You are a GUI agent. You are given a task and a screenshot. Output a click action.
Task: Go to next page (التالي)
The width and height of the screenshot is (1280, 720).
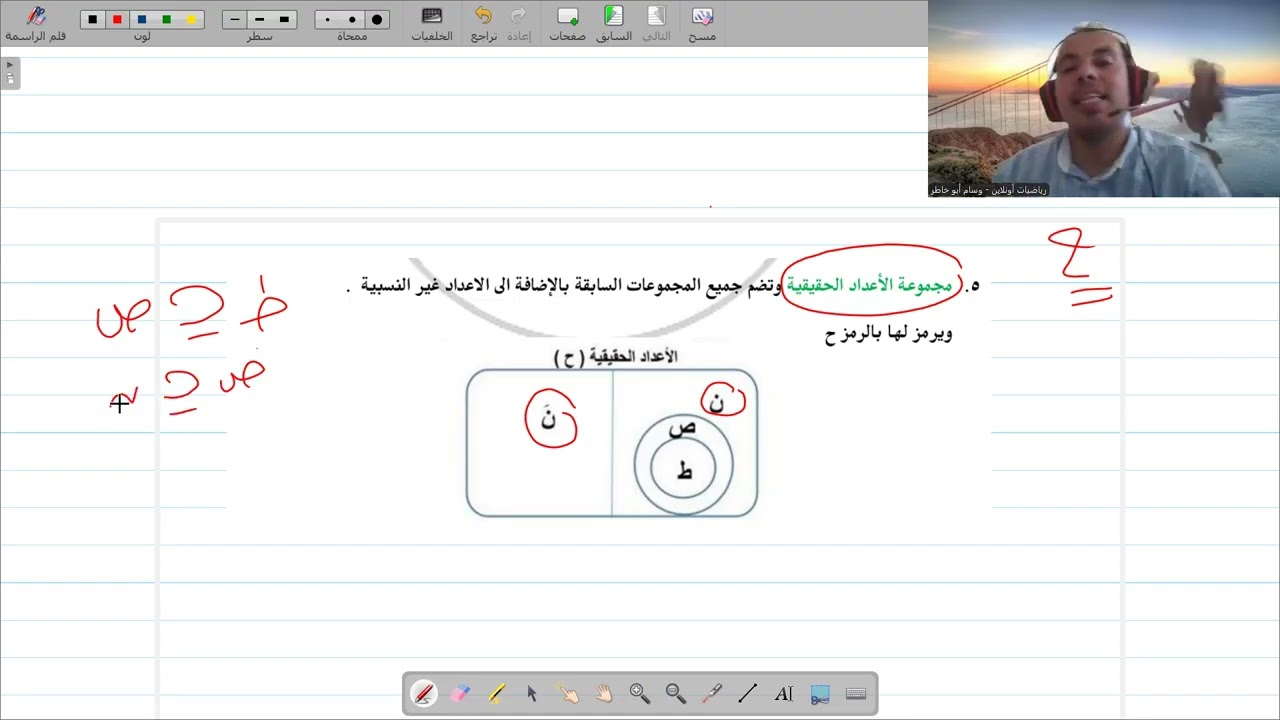[656, 24]
